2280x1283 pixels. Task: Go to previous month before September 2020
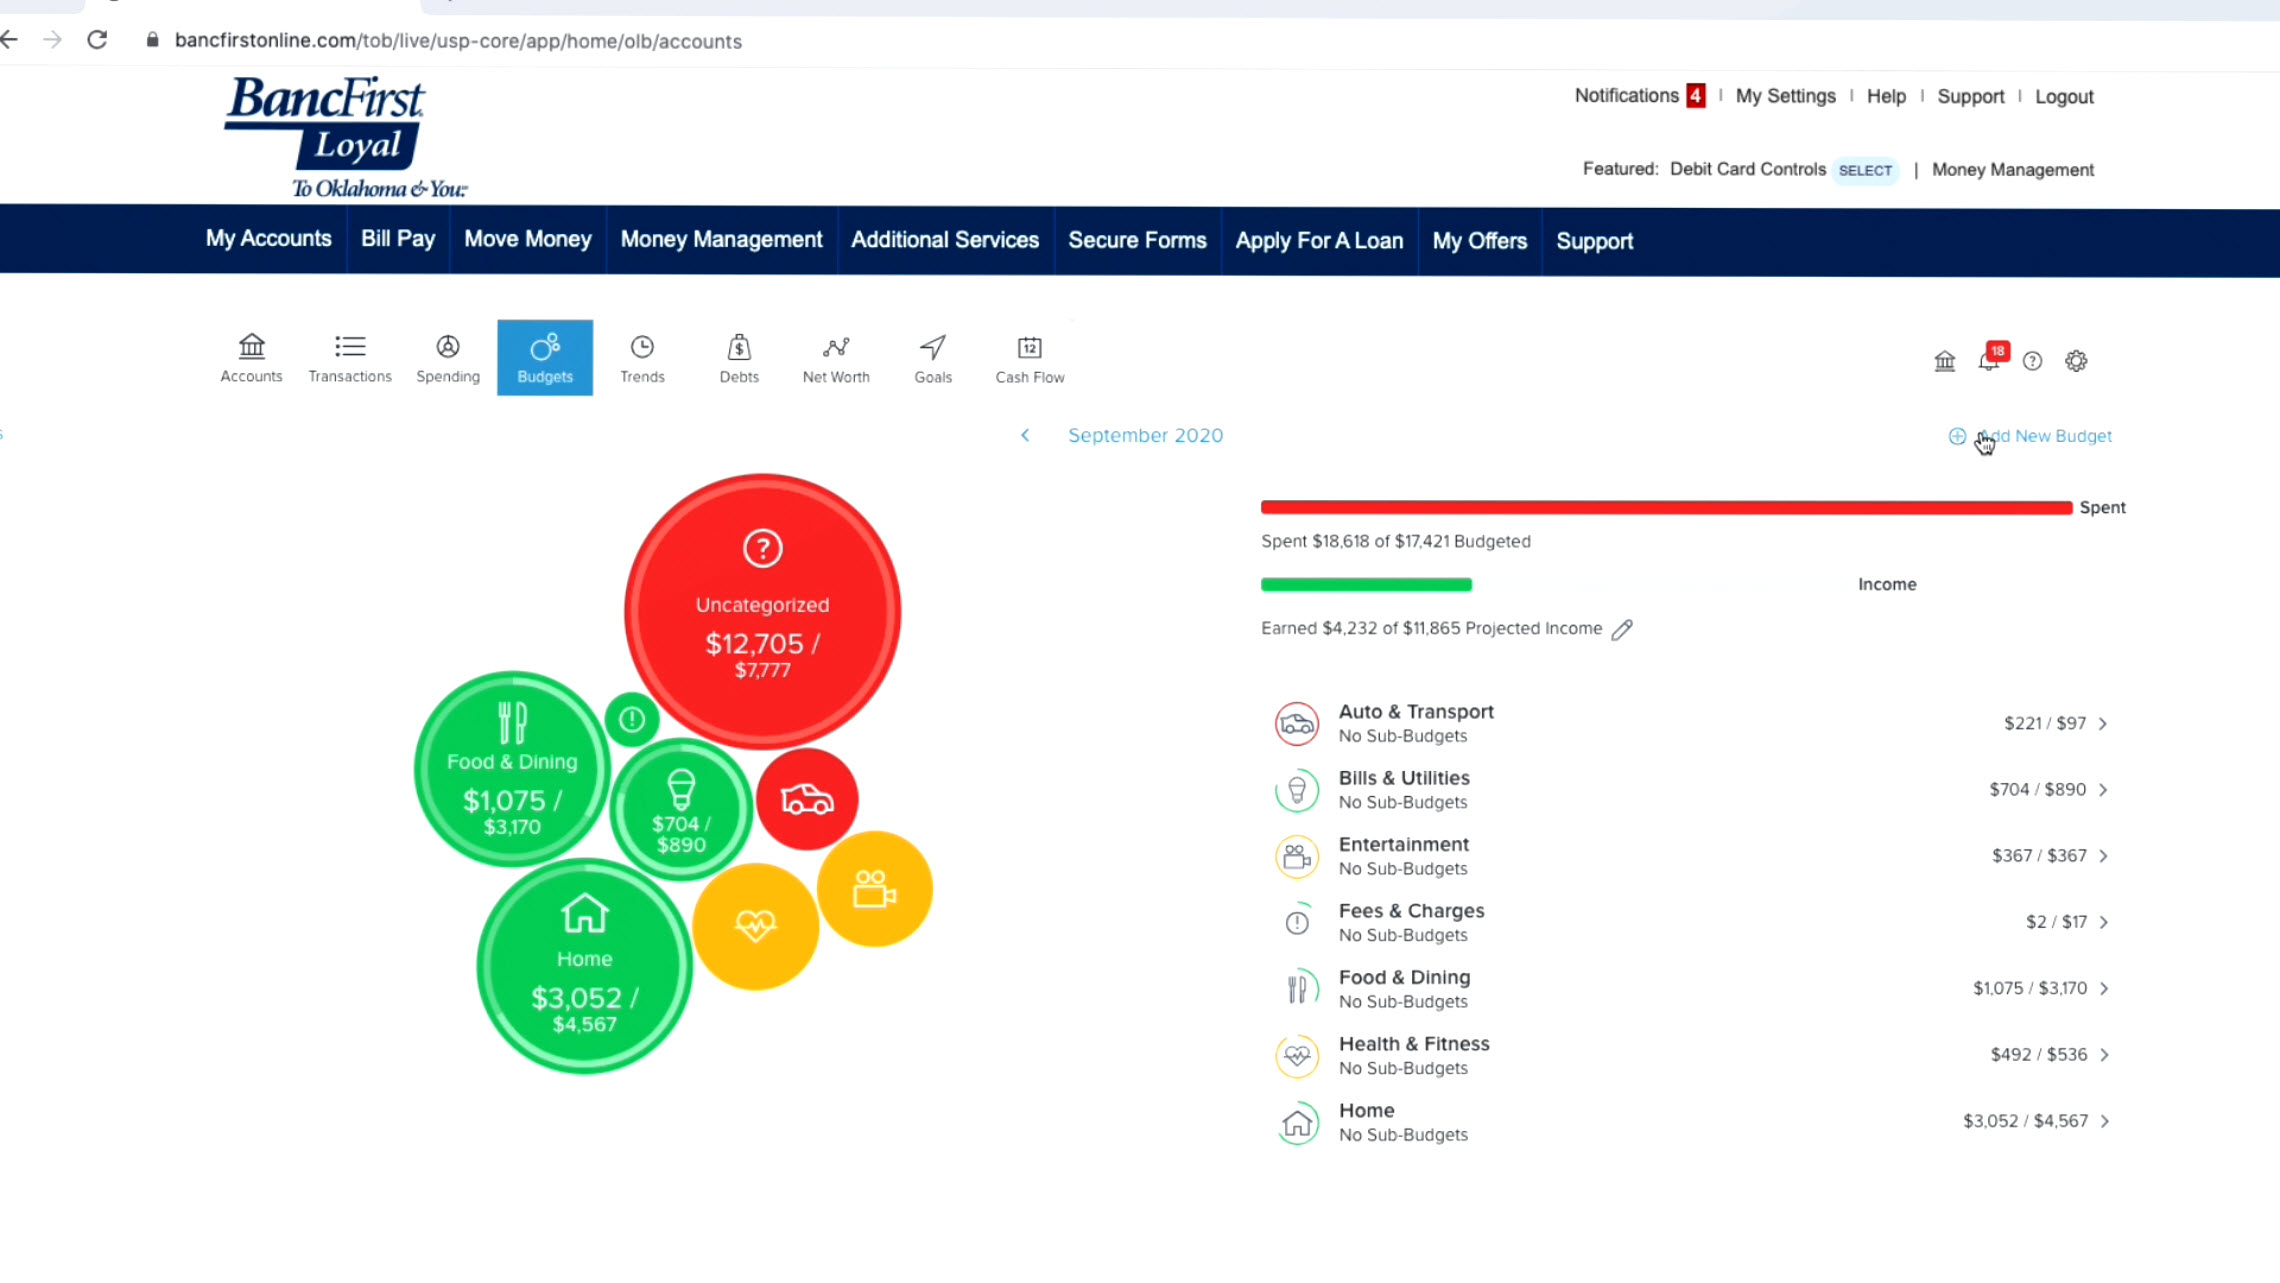point(1025,435)
